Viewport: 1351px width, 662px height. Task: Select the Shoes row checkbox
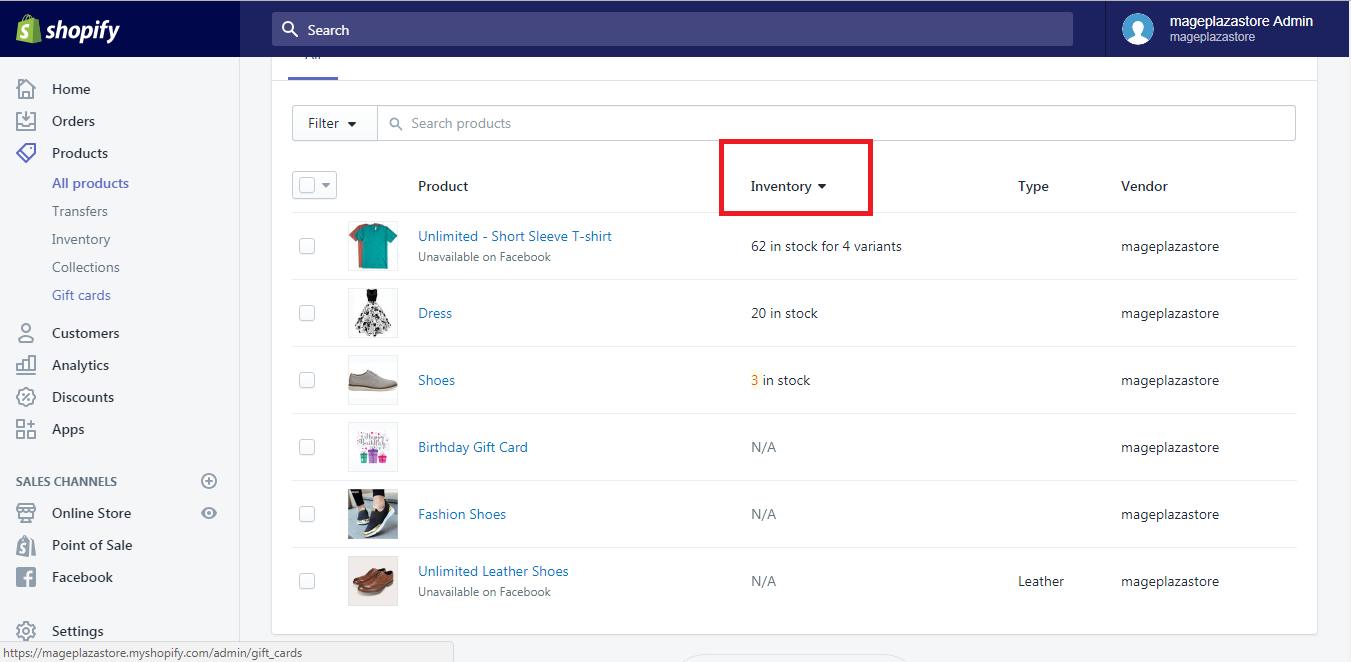pyautogui.click(x=307, y=380)
